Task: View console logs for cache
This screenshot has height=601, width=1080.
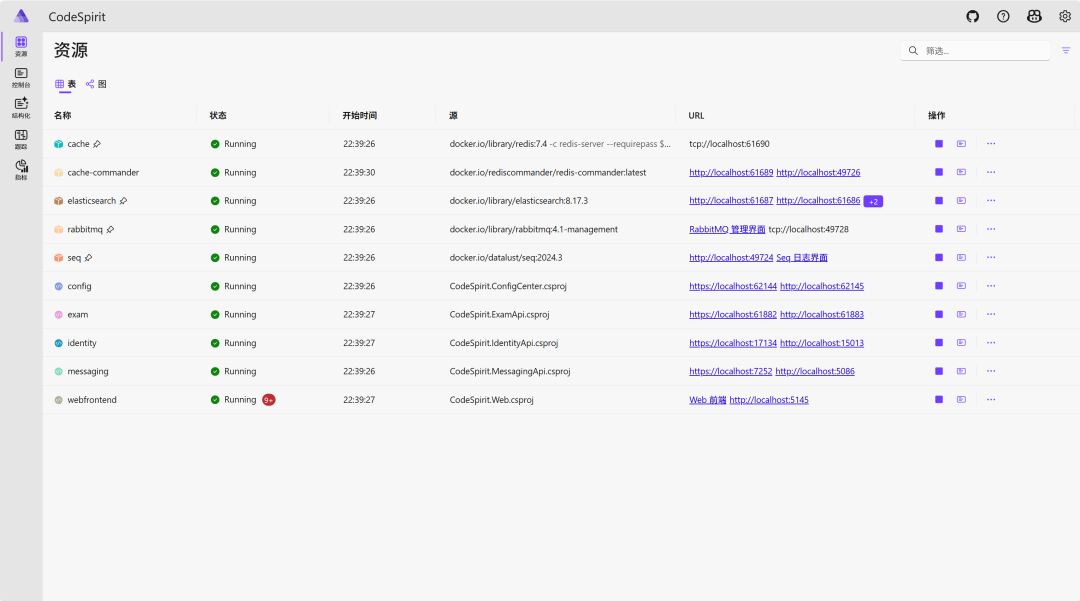Action: click(x=962, y=144)
